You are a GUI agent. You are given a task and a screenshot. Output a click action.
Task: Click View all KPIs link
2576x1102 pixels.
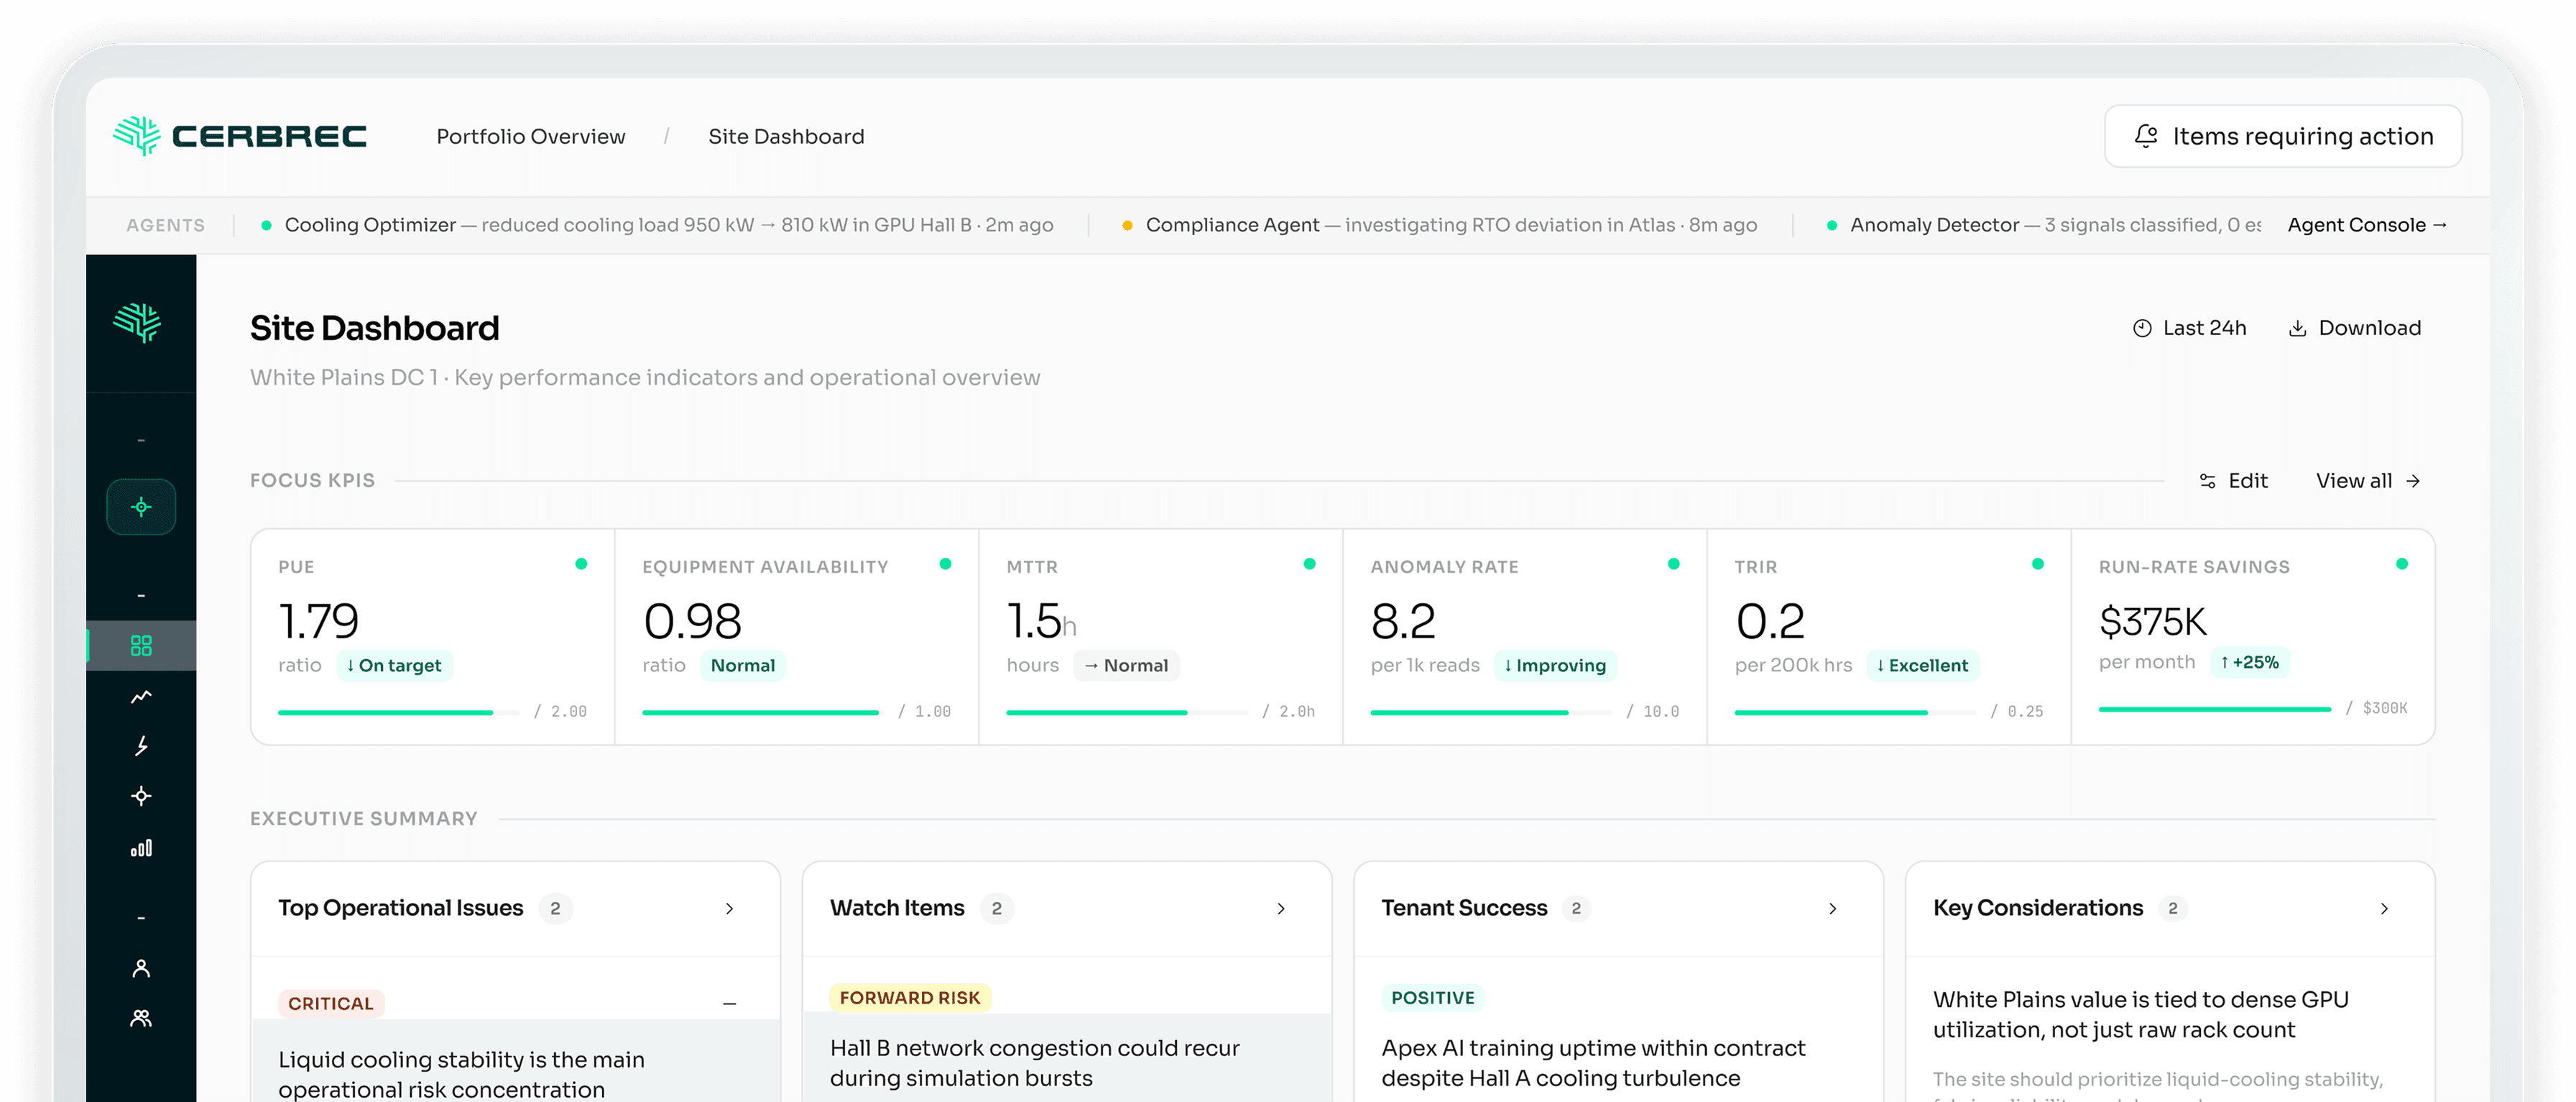click(x=2367, y=481)
